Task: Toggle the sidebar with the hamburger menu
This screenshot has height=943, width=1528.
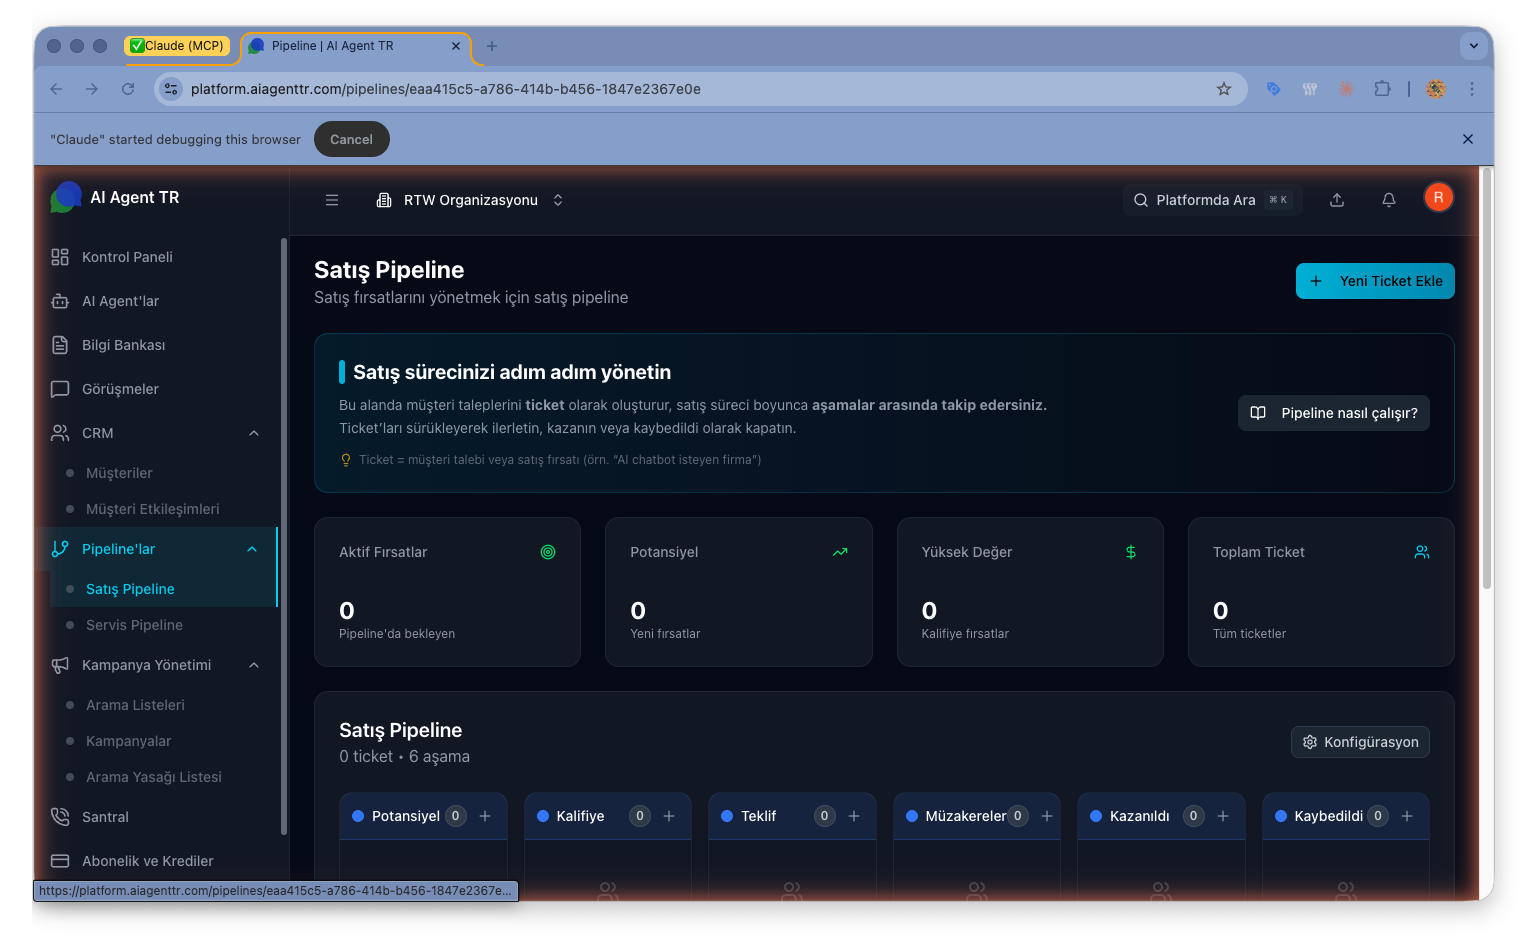Action: (331, 199)
